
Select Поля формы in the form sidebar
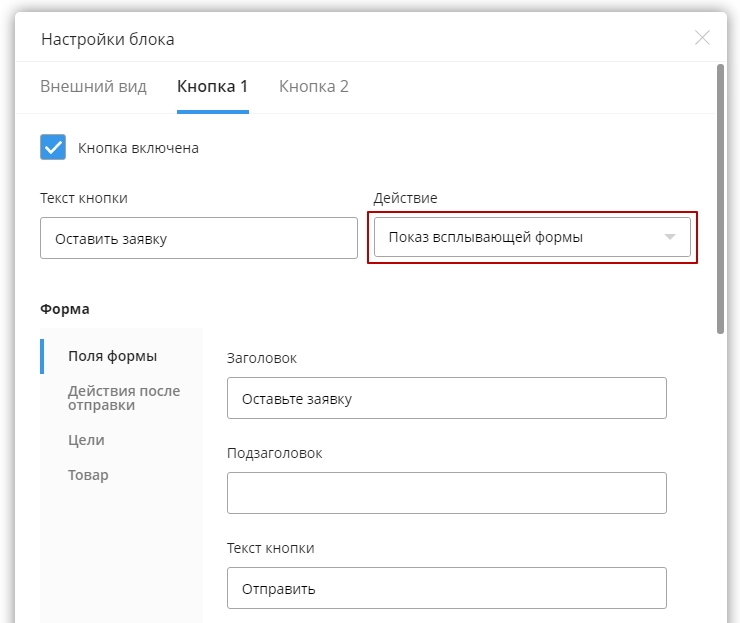coord(112,356)
